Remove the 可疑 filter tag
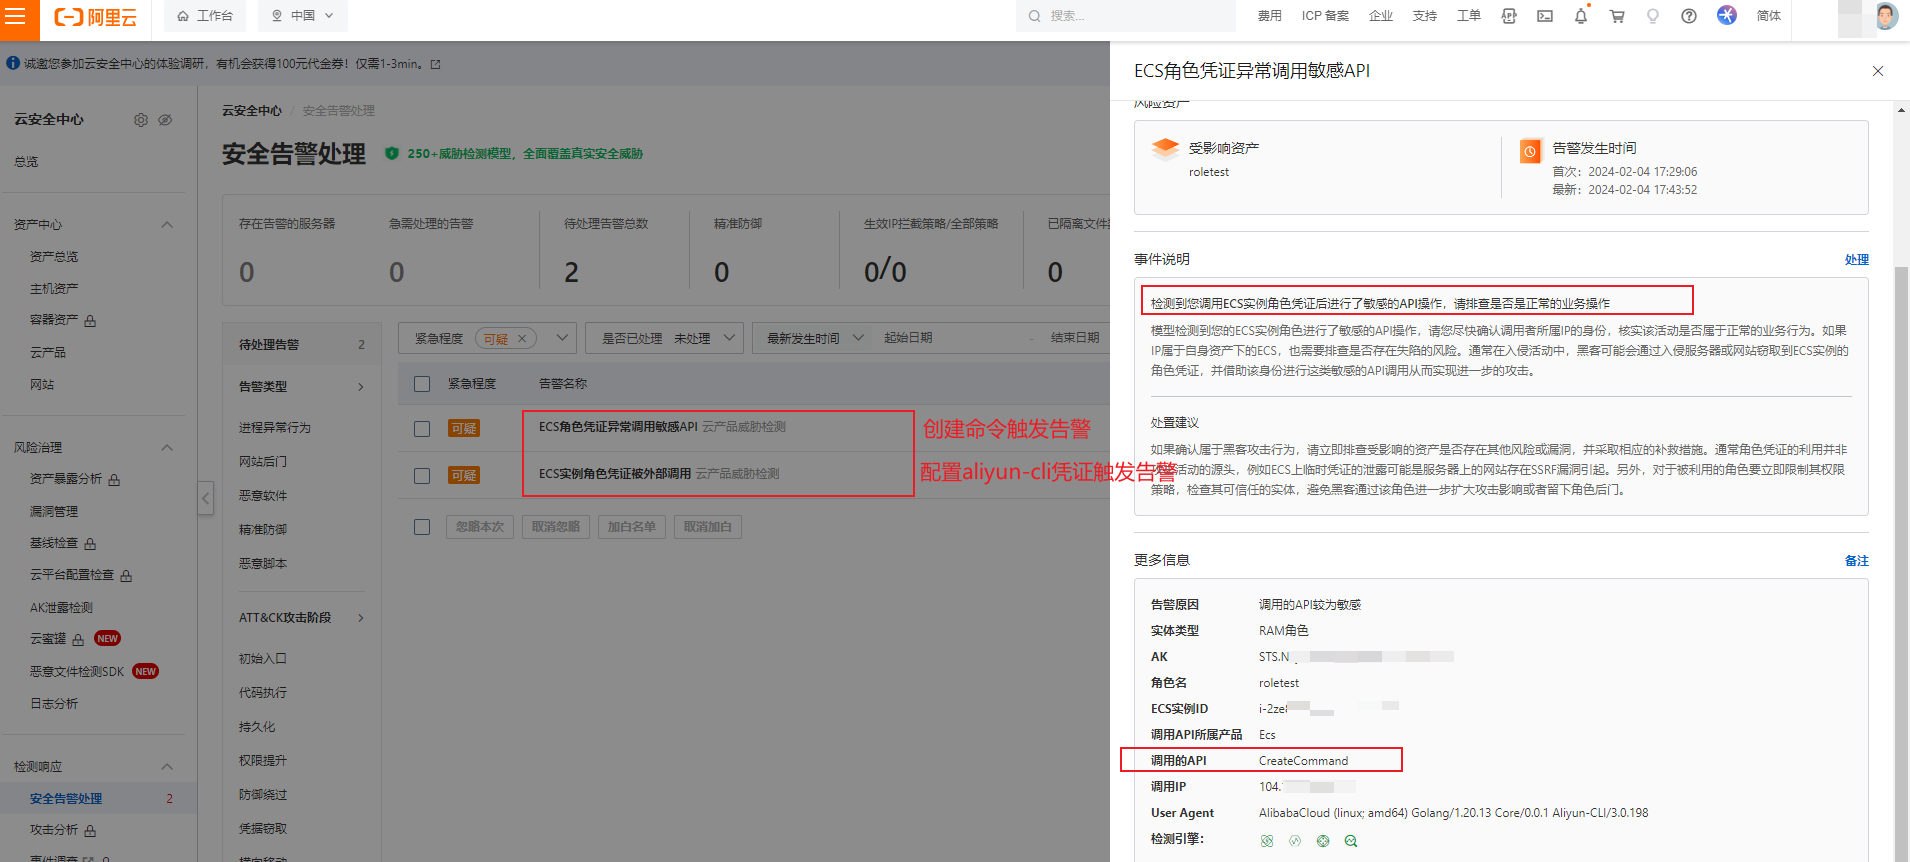This screenshot has width=1910, height=862. [522, 339]
